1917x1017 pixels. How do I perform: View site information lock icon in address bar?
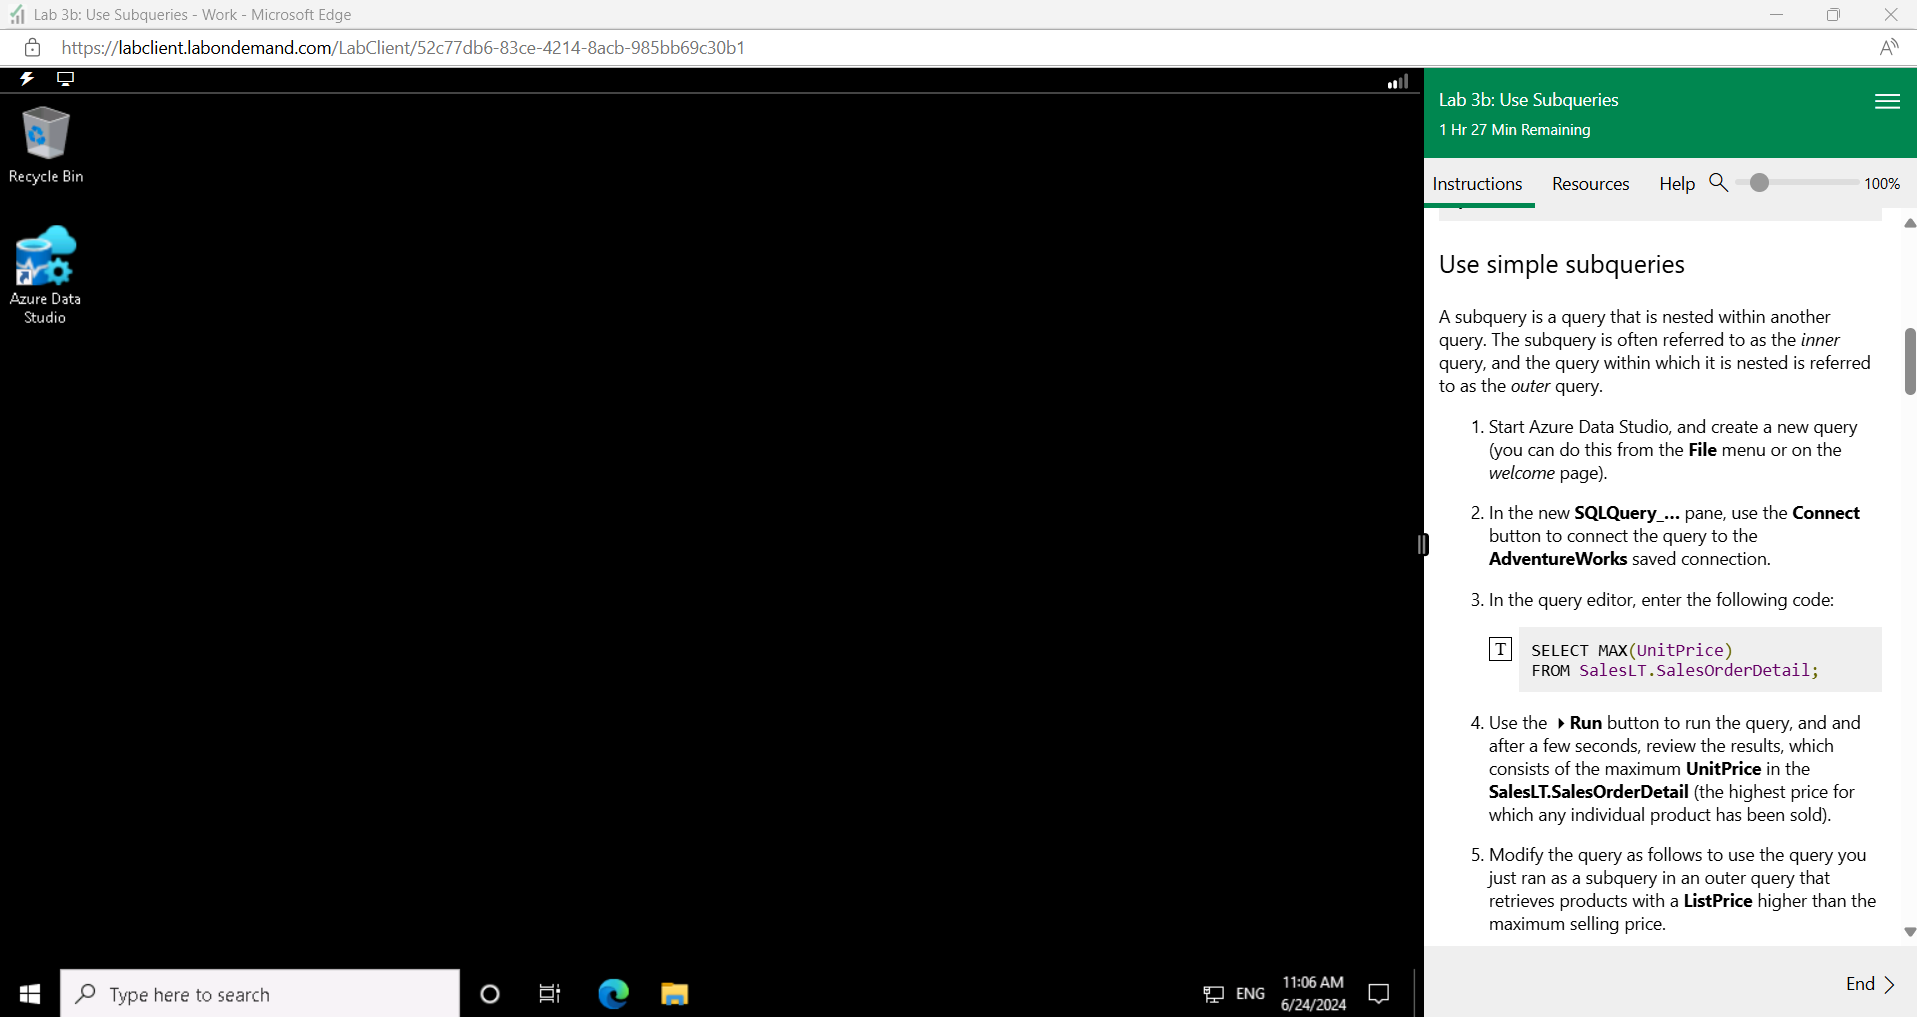coord(32,47)
